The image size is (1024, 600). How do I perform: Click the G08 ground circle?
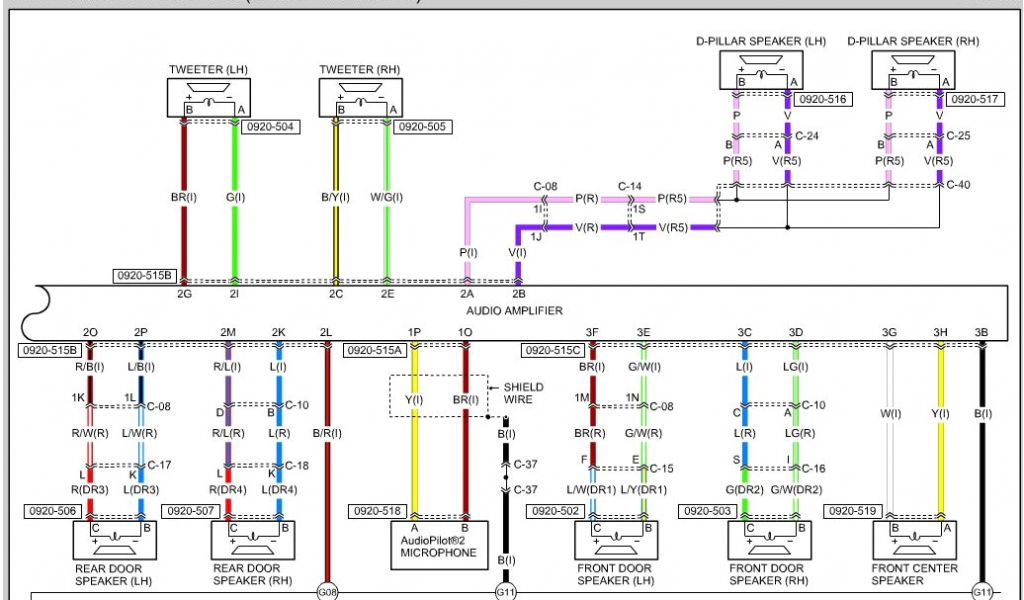(x=327, y=591)
